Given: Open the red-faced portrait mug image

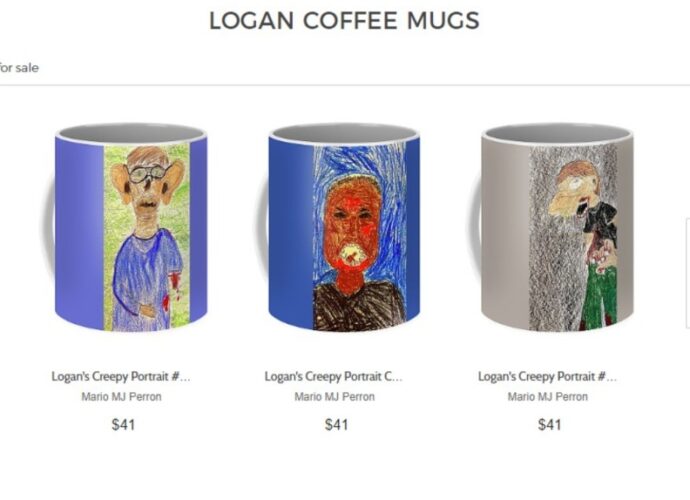Looking at the screenshot, I should 338,227.
